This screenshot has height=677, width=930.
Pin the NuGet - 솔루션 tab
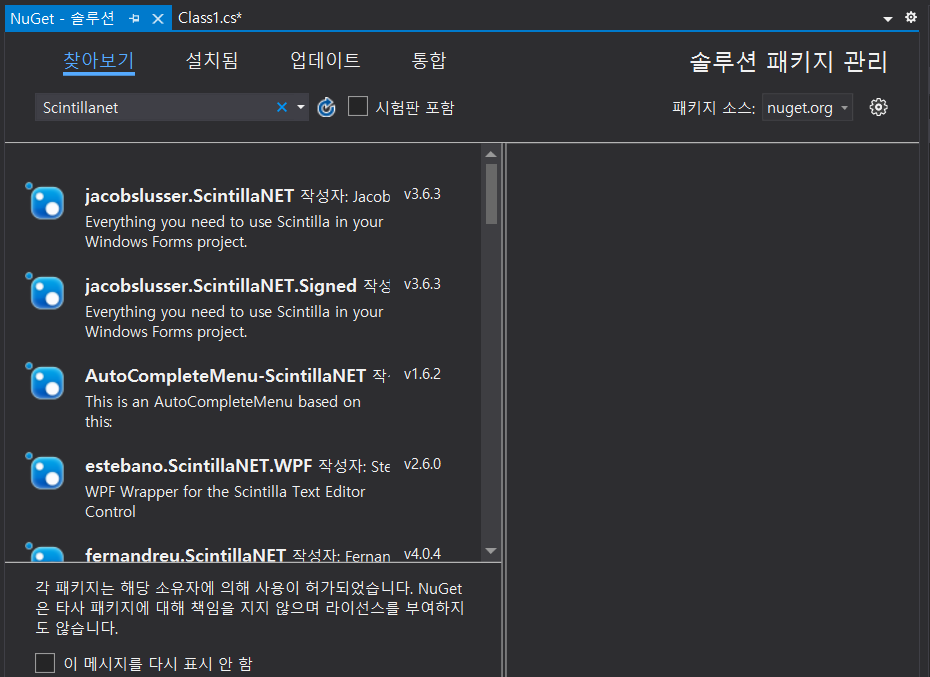point(135,18)
